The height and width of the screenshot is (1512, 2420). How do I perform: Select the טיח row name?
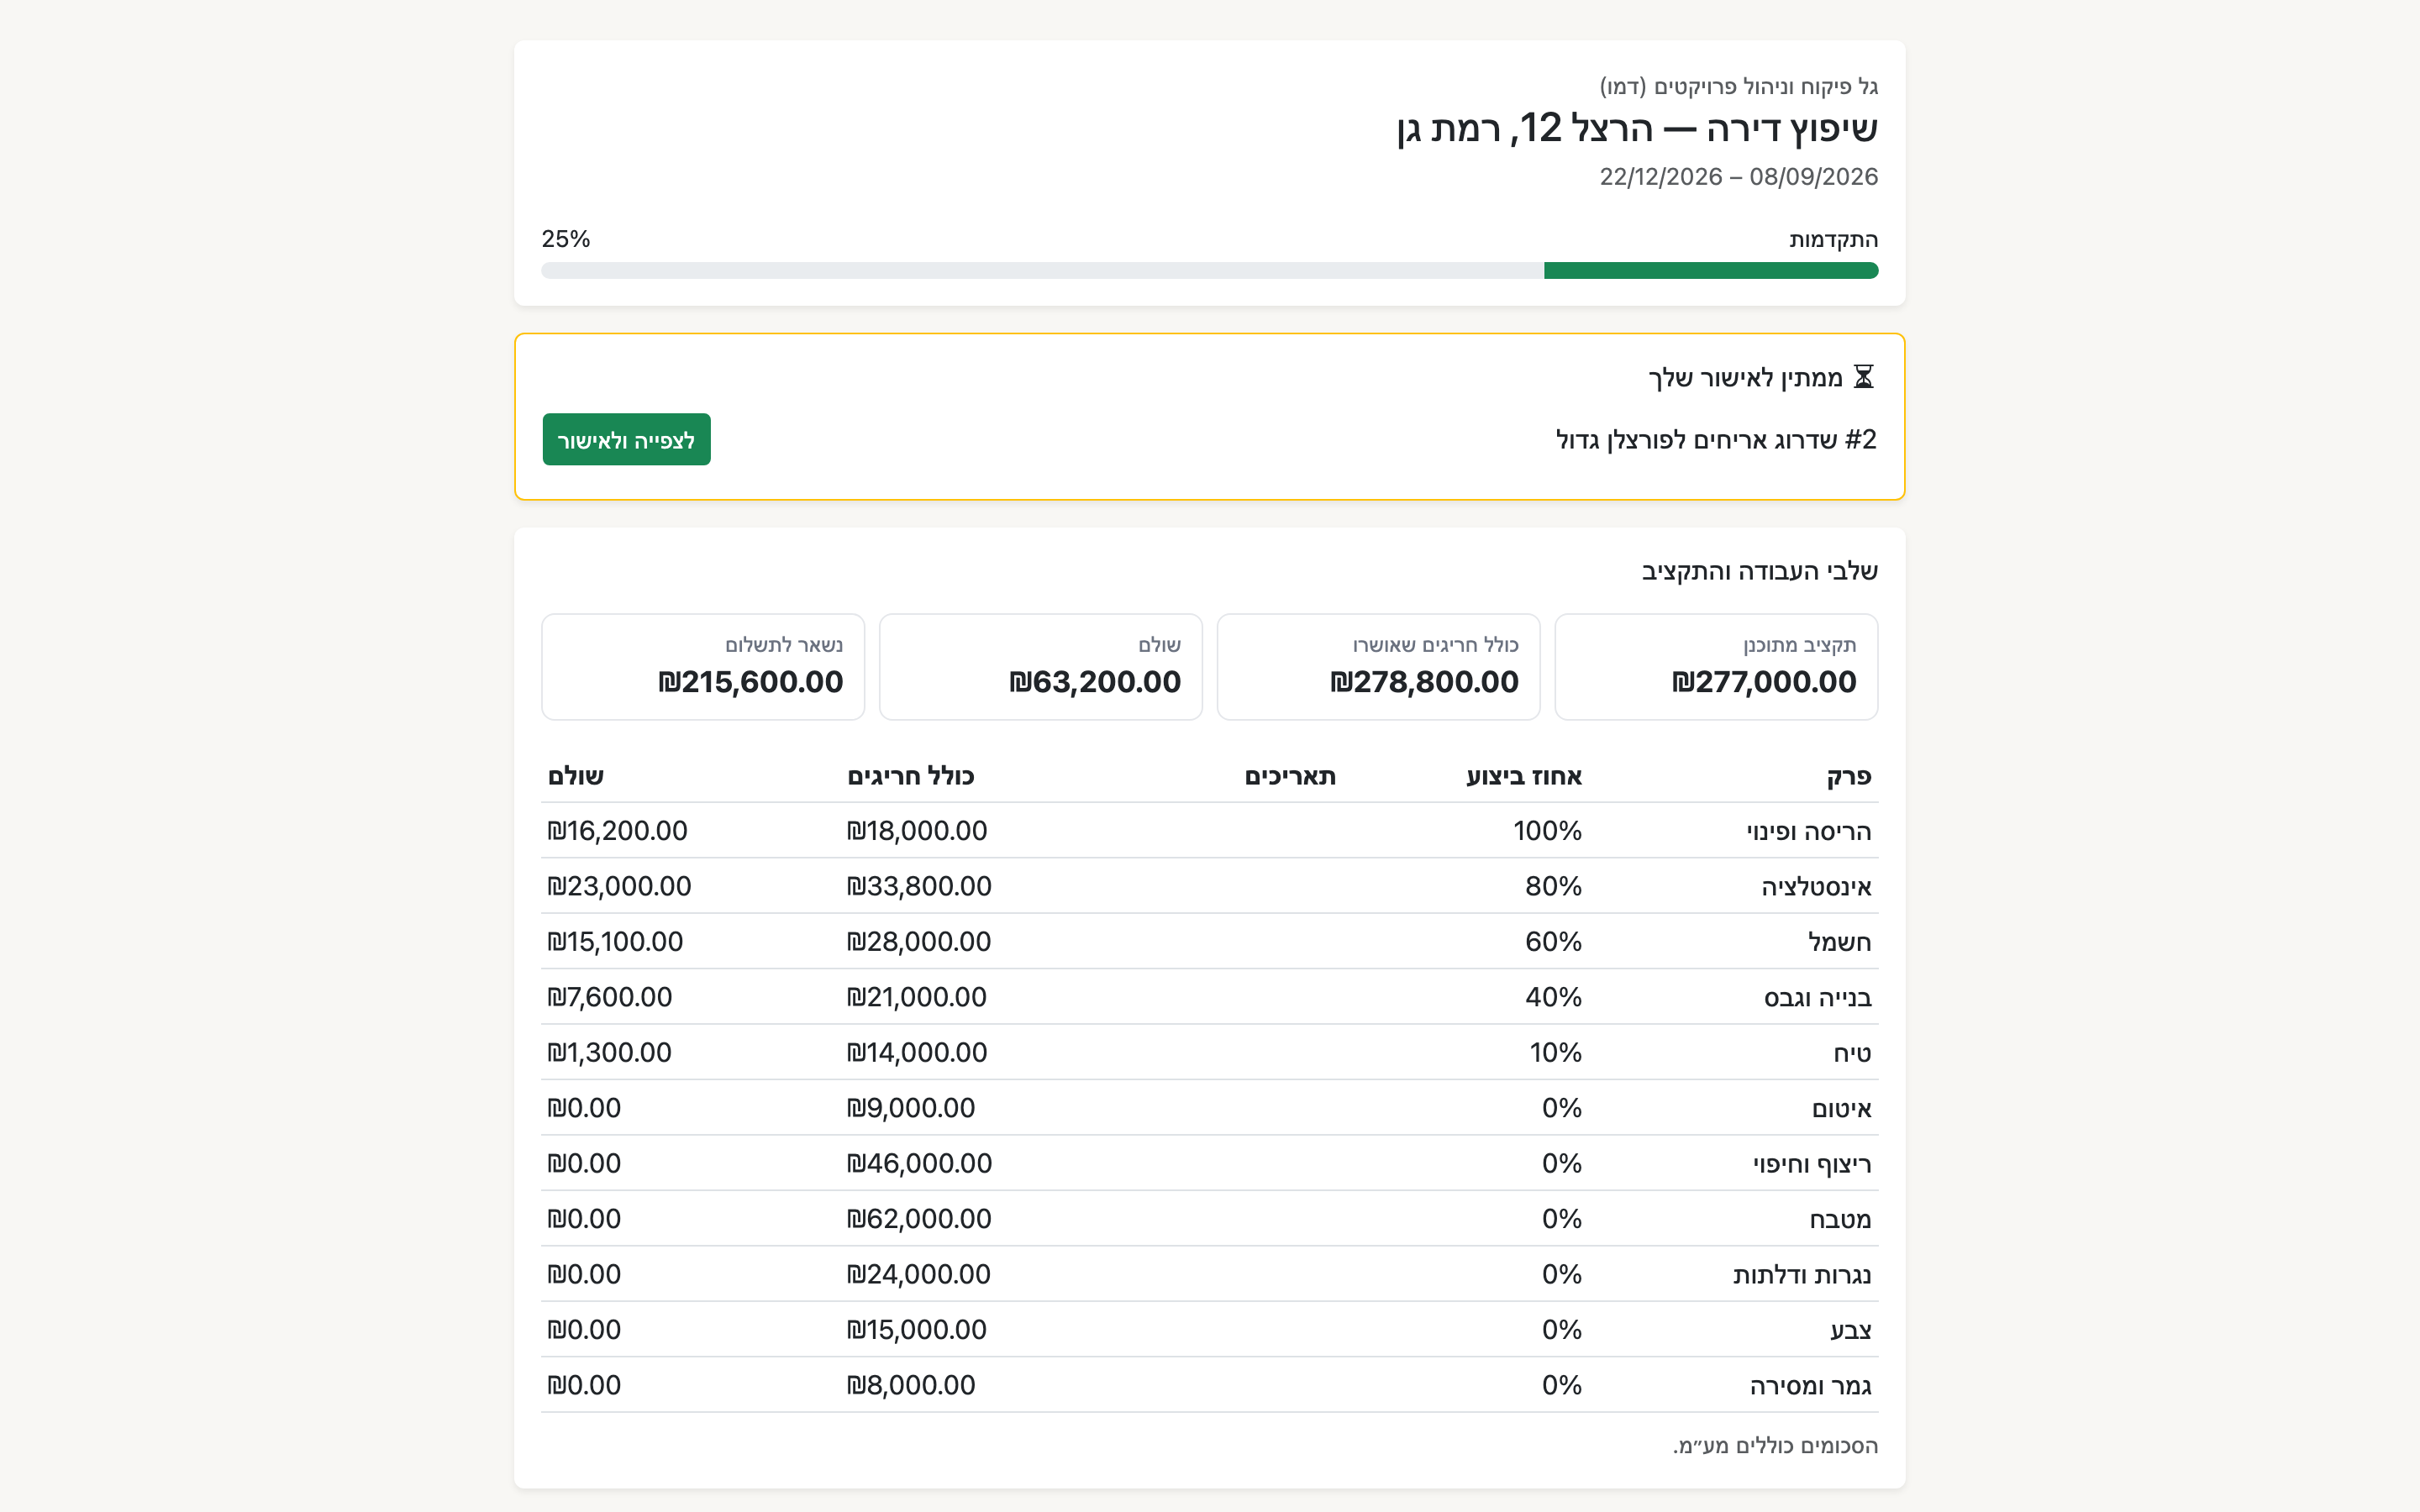pos(1852,1053)
